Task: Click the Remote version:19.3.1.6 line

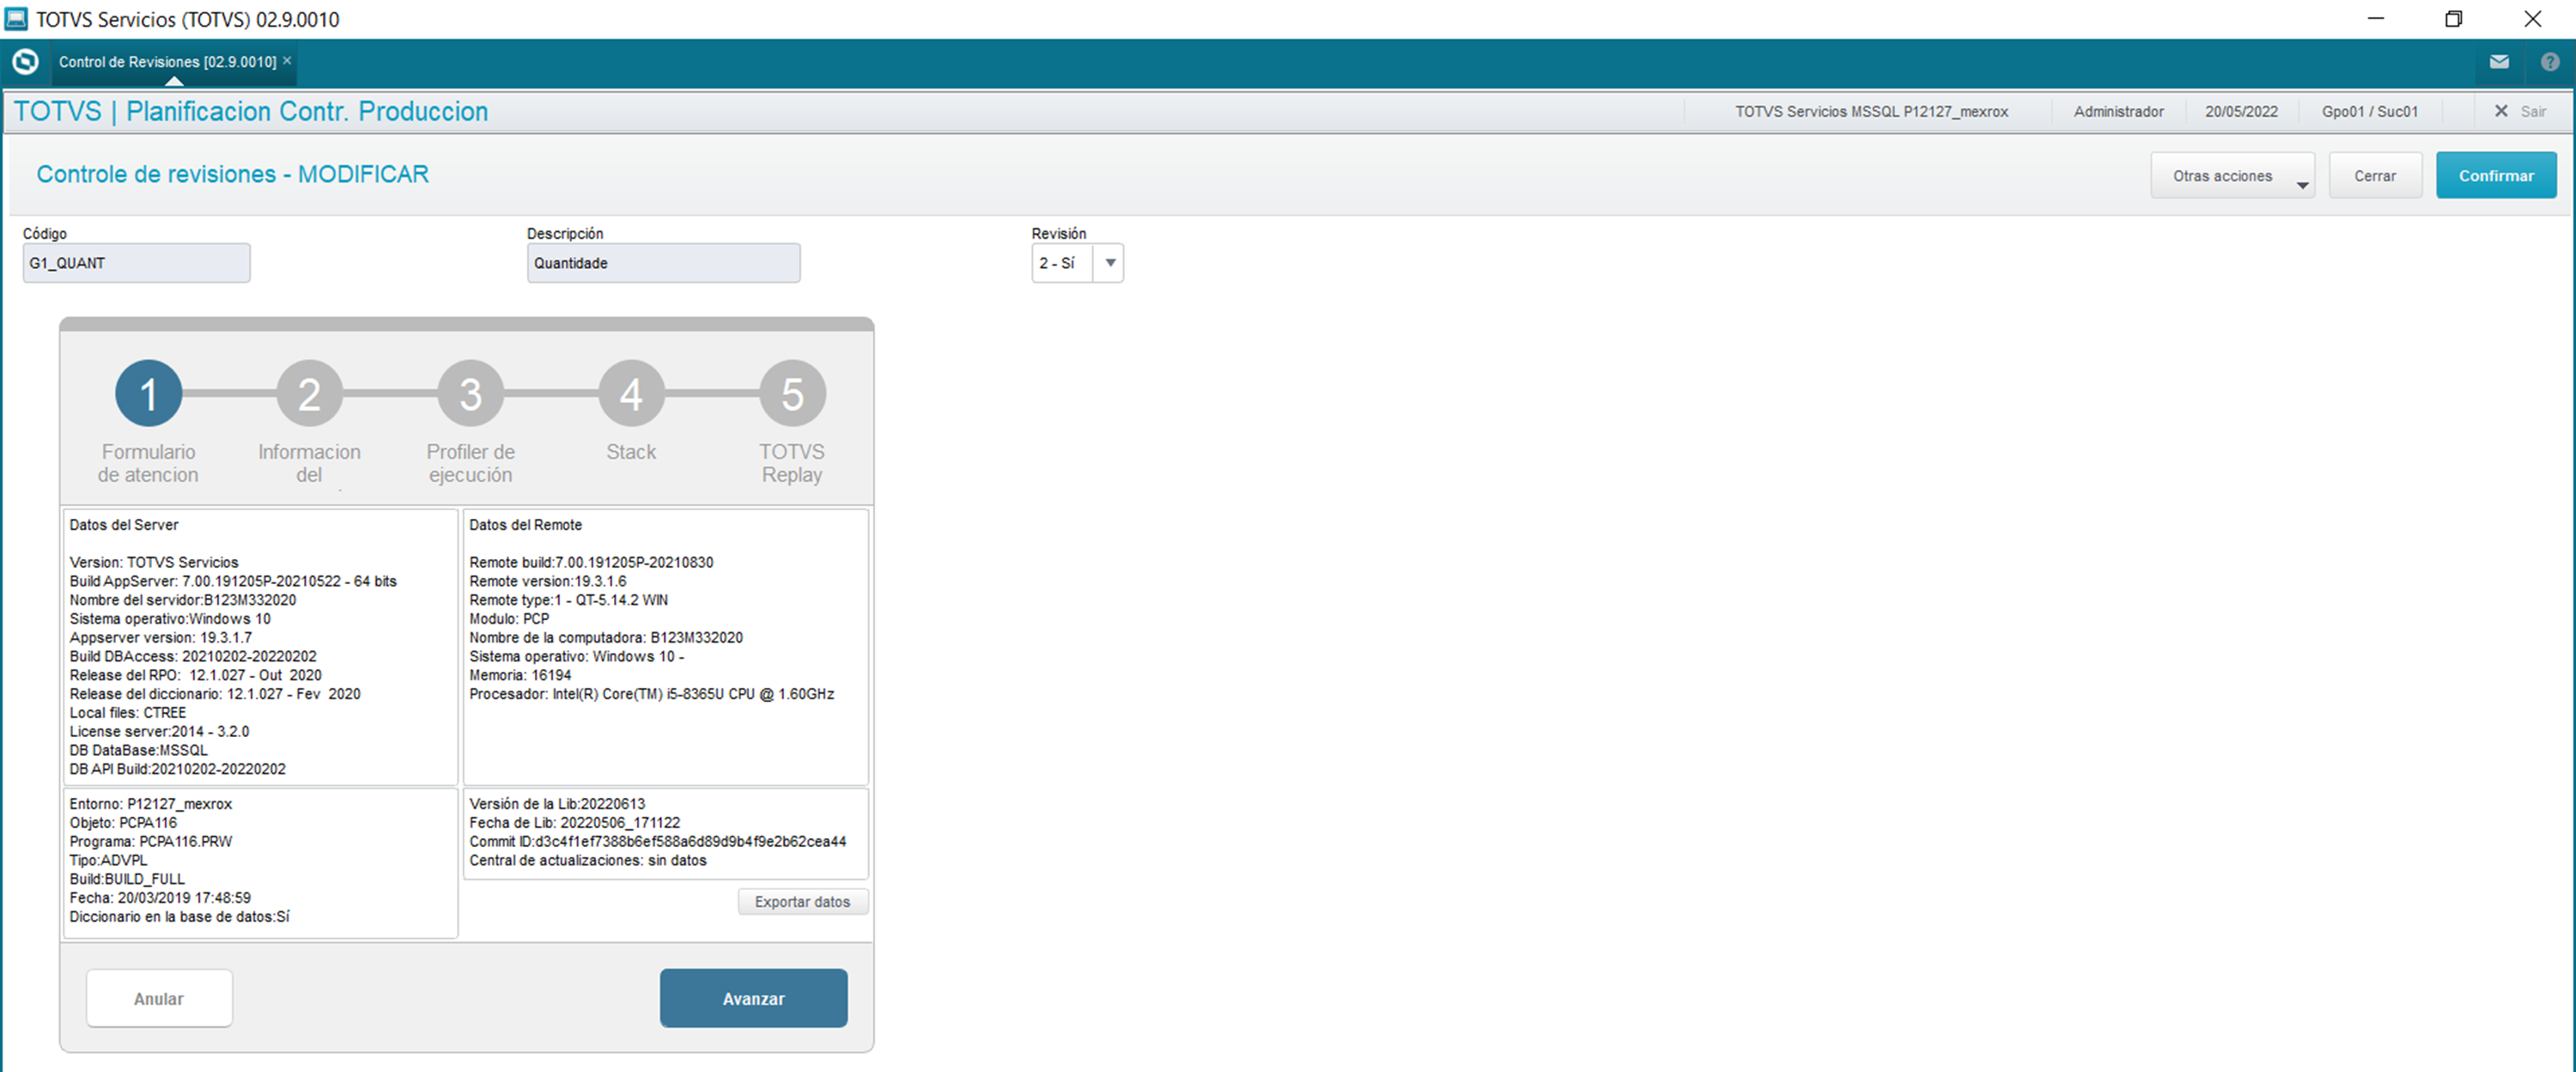Action: pos(548,581)
